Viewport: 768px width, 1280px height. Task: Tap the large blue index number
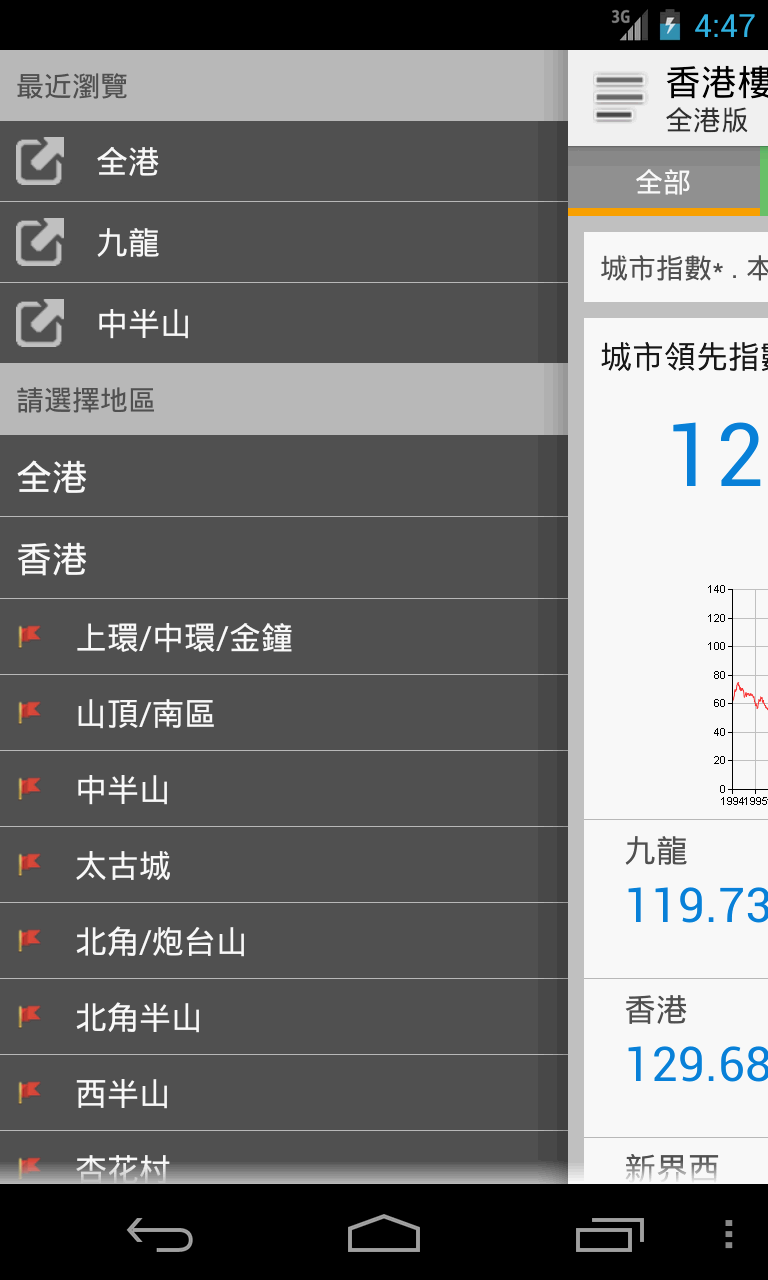[x=716, y=456]
